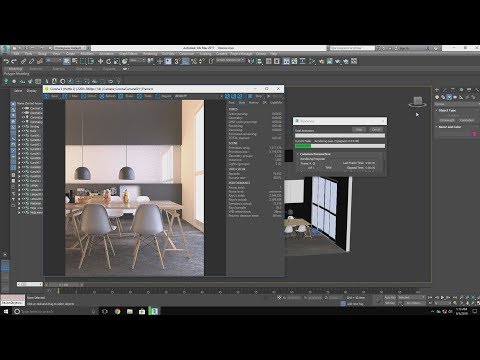Open the reference coordinate system dropdown
The width and height of the screenshot is (480, 360).
tap(137, 61)
